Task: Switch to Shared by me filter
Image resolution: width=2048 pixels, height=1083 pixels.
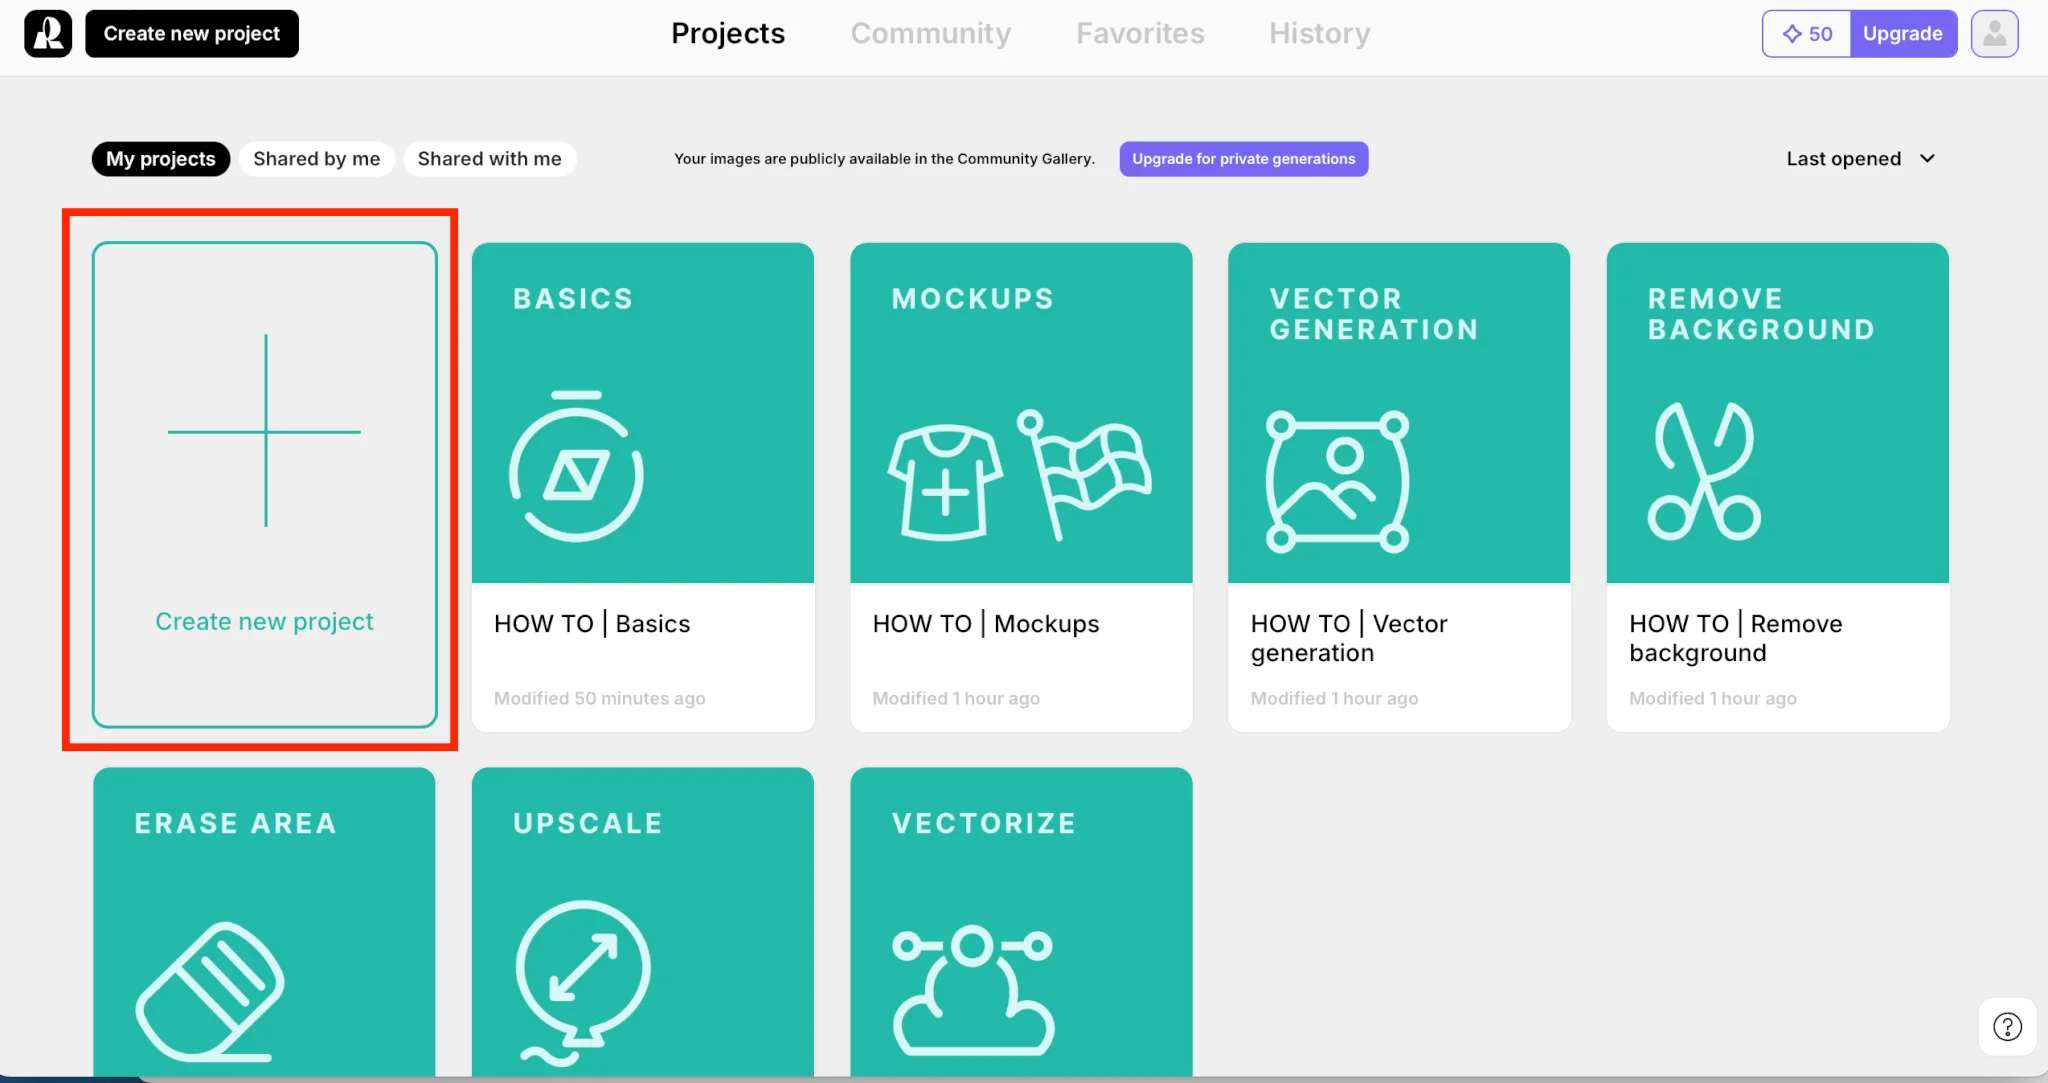Action: 316,159
